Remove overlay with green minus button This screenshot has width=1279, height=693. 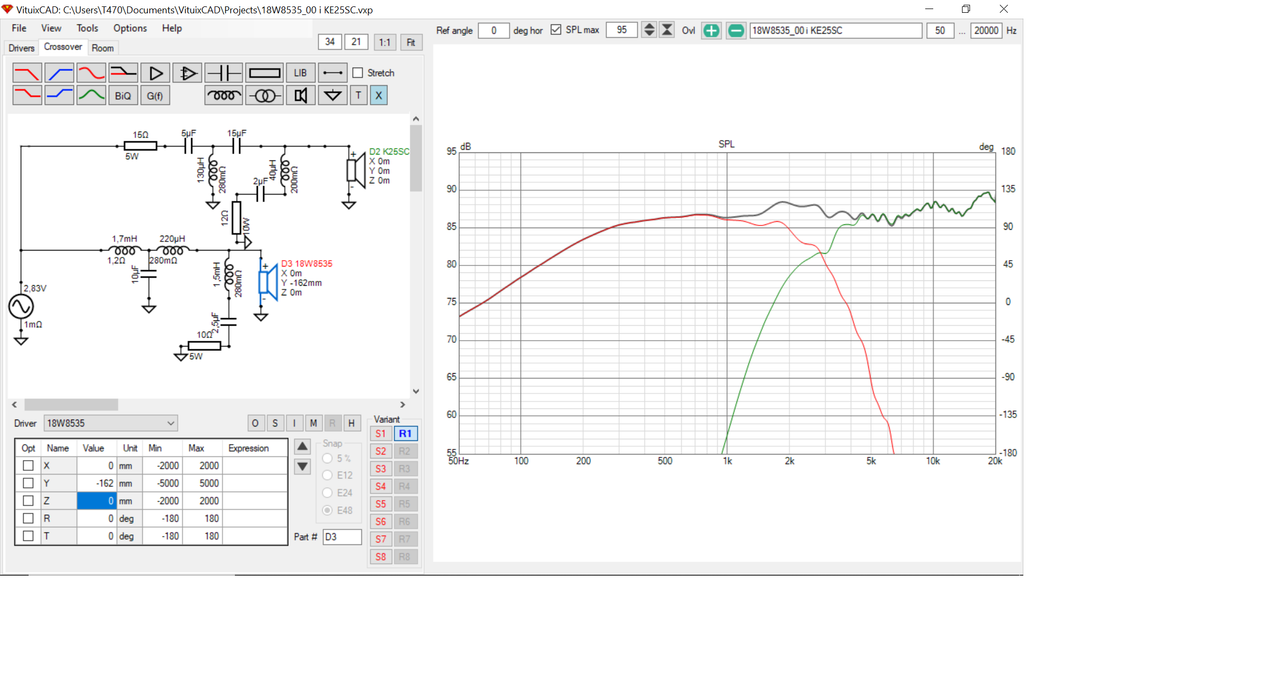tap(735, 31)
